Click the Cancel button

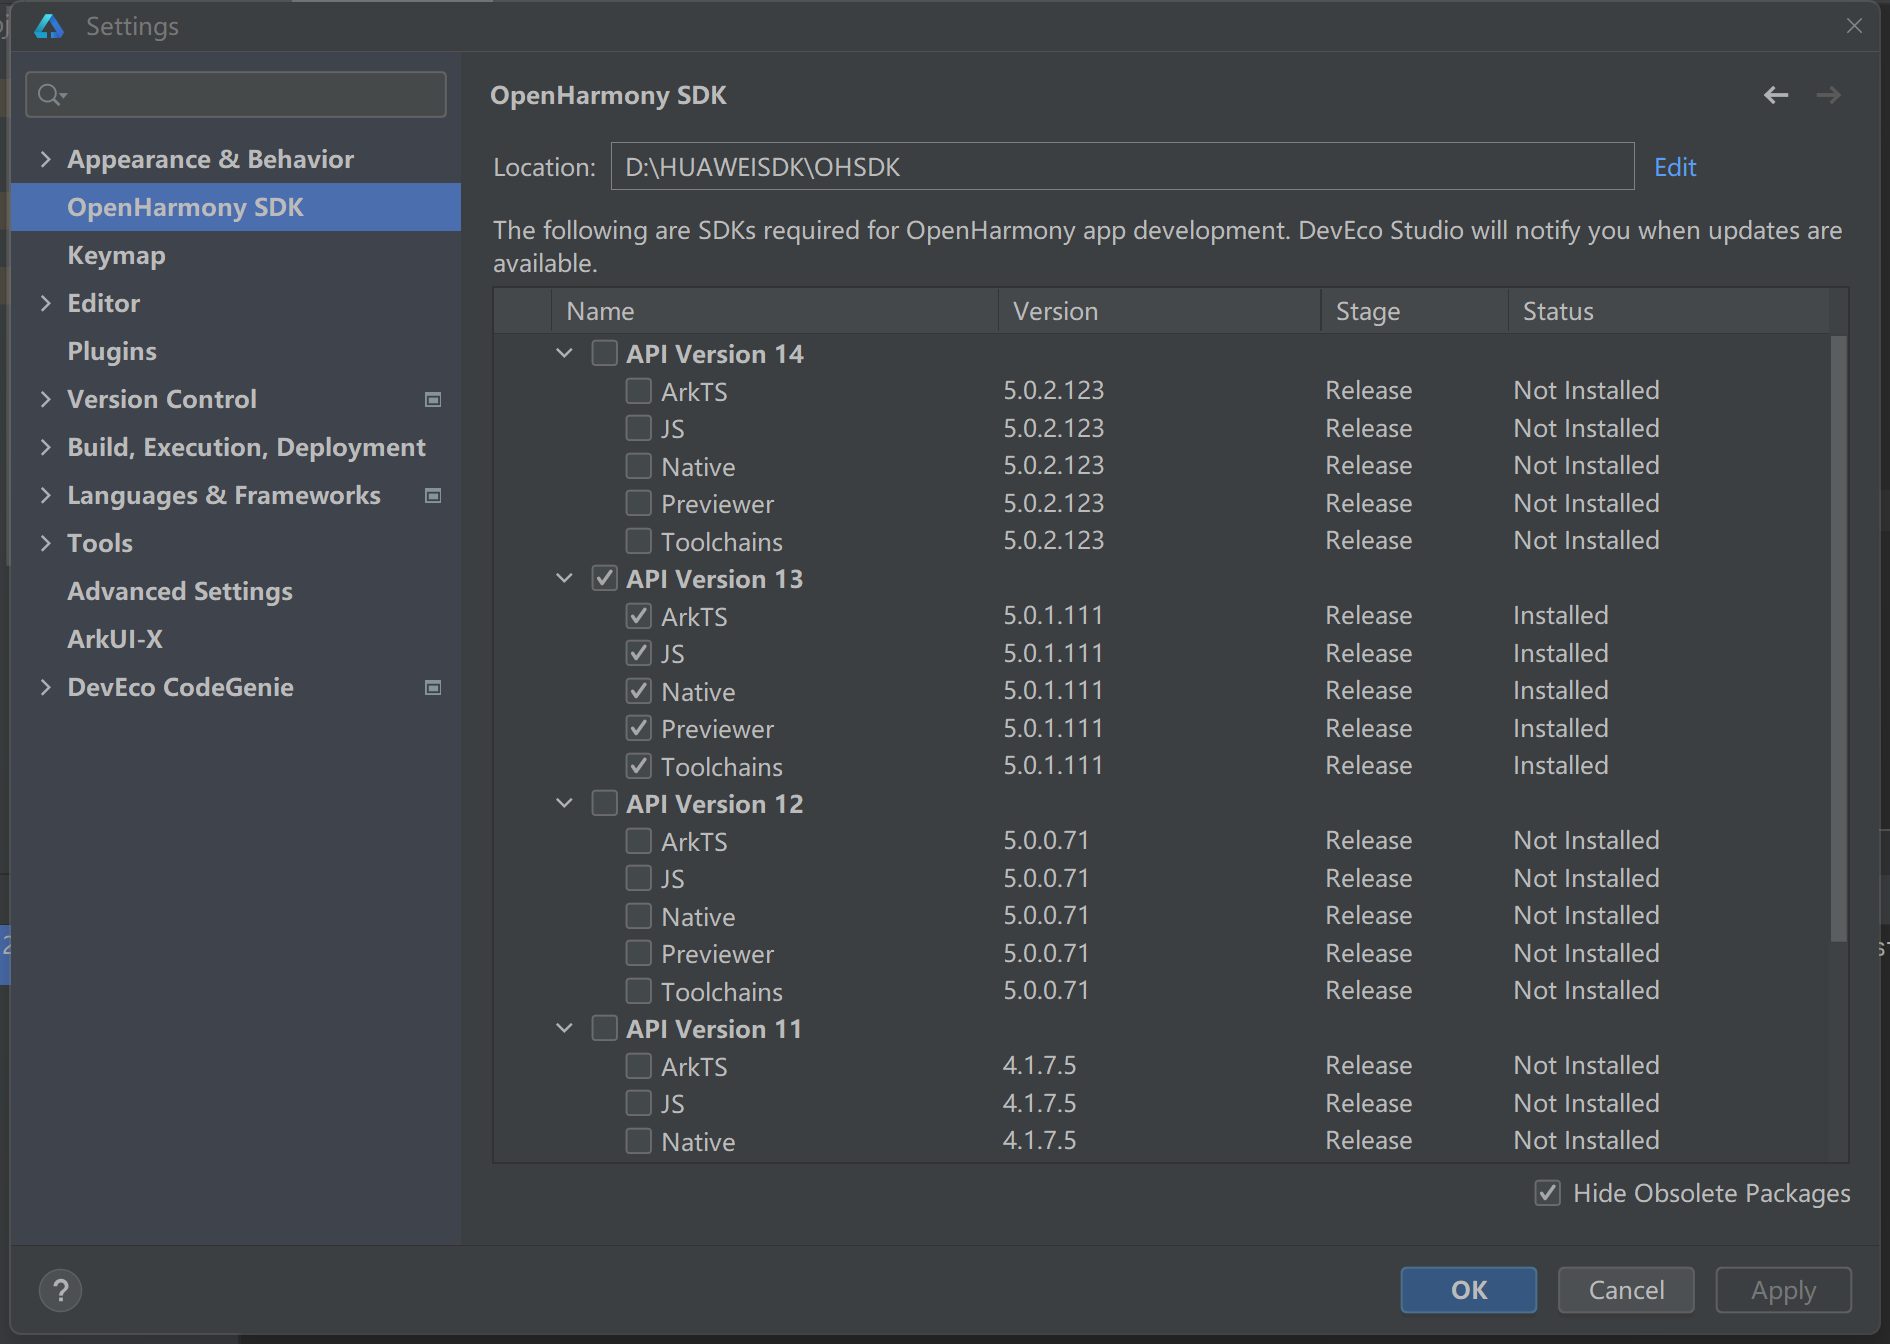(x=1626, y=1290)
